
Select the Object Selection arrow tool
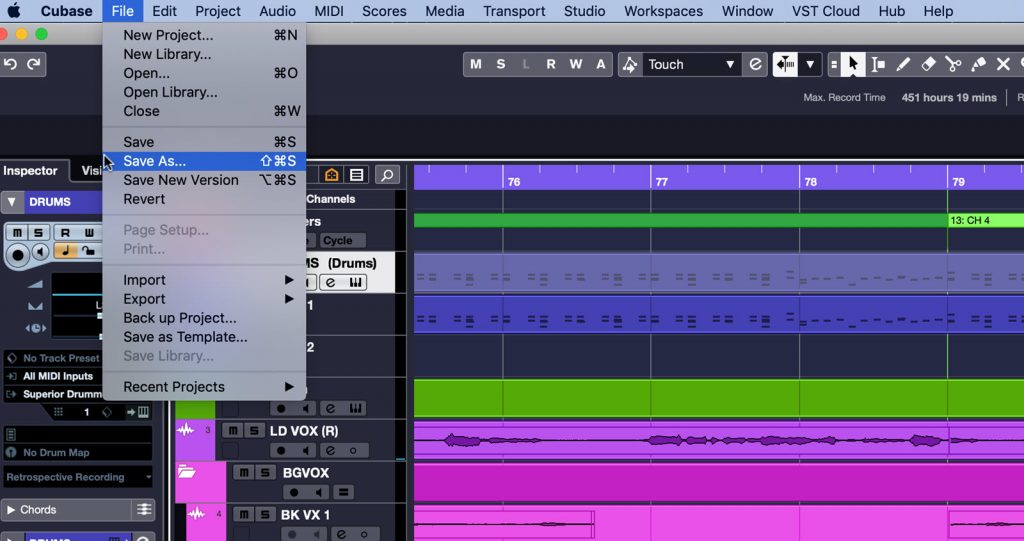(x=853, y=64)
